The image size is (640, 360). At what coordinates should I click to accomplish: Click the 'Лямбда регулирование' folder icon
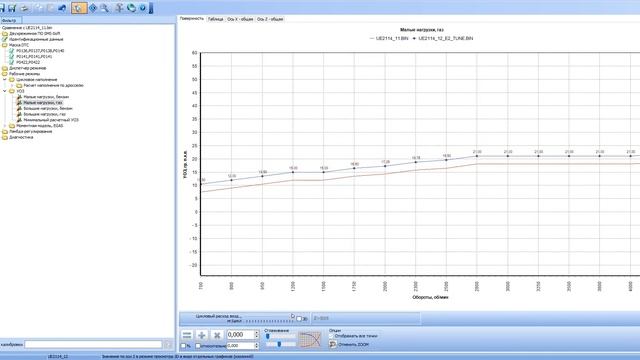(x=5, y=131)
